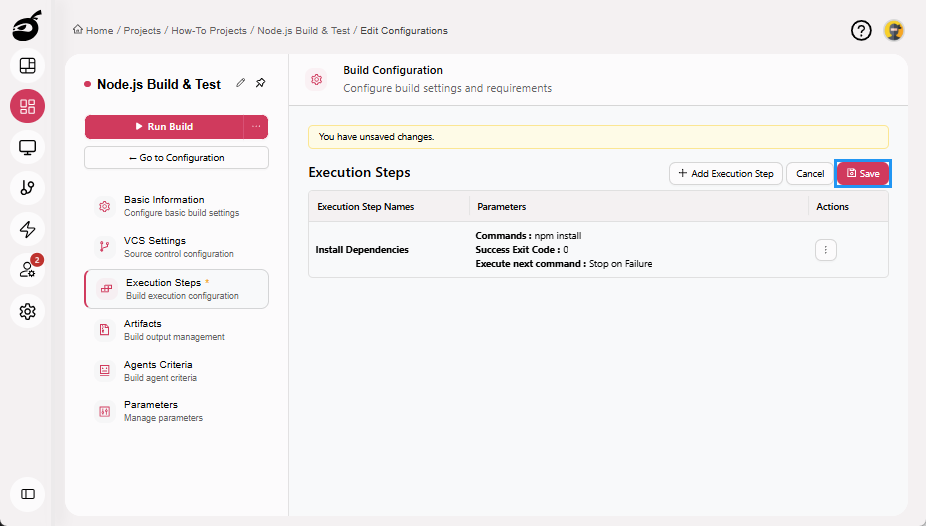Open Run Build more options dropdown

pos(256,126)
